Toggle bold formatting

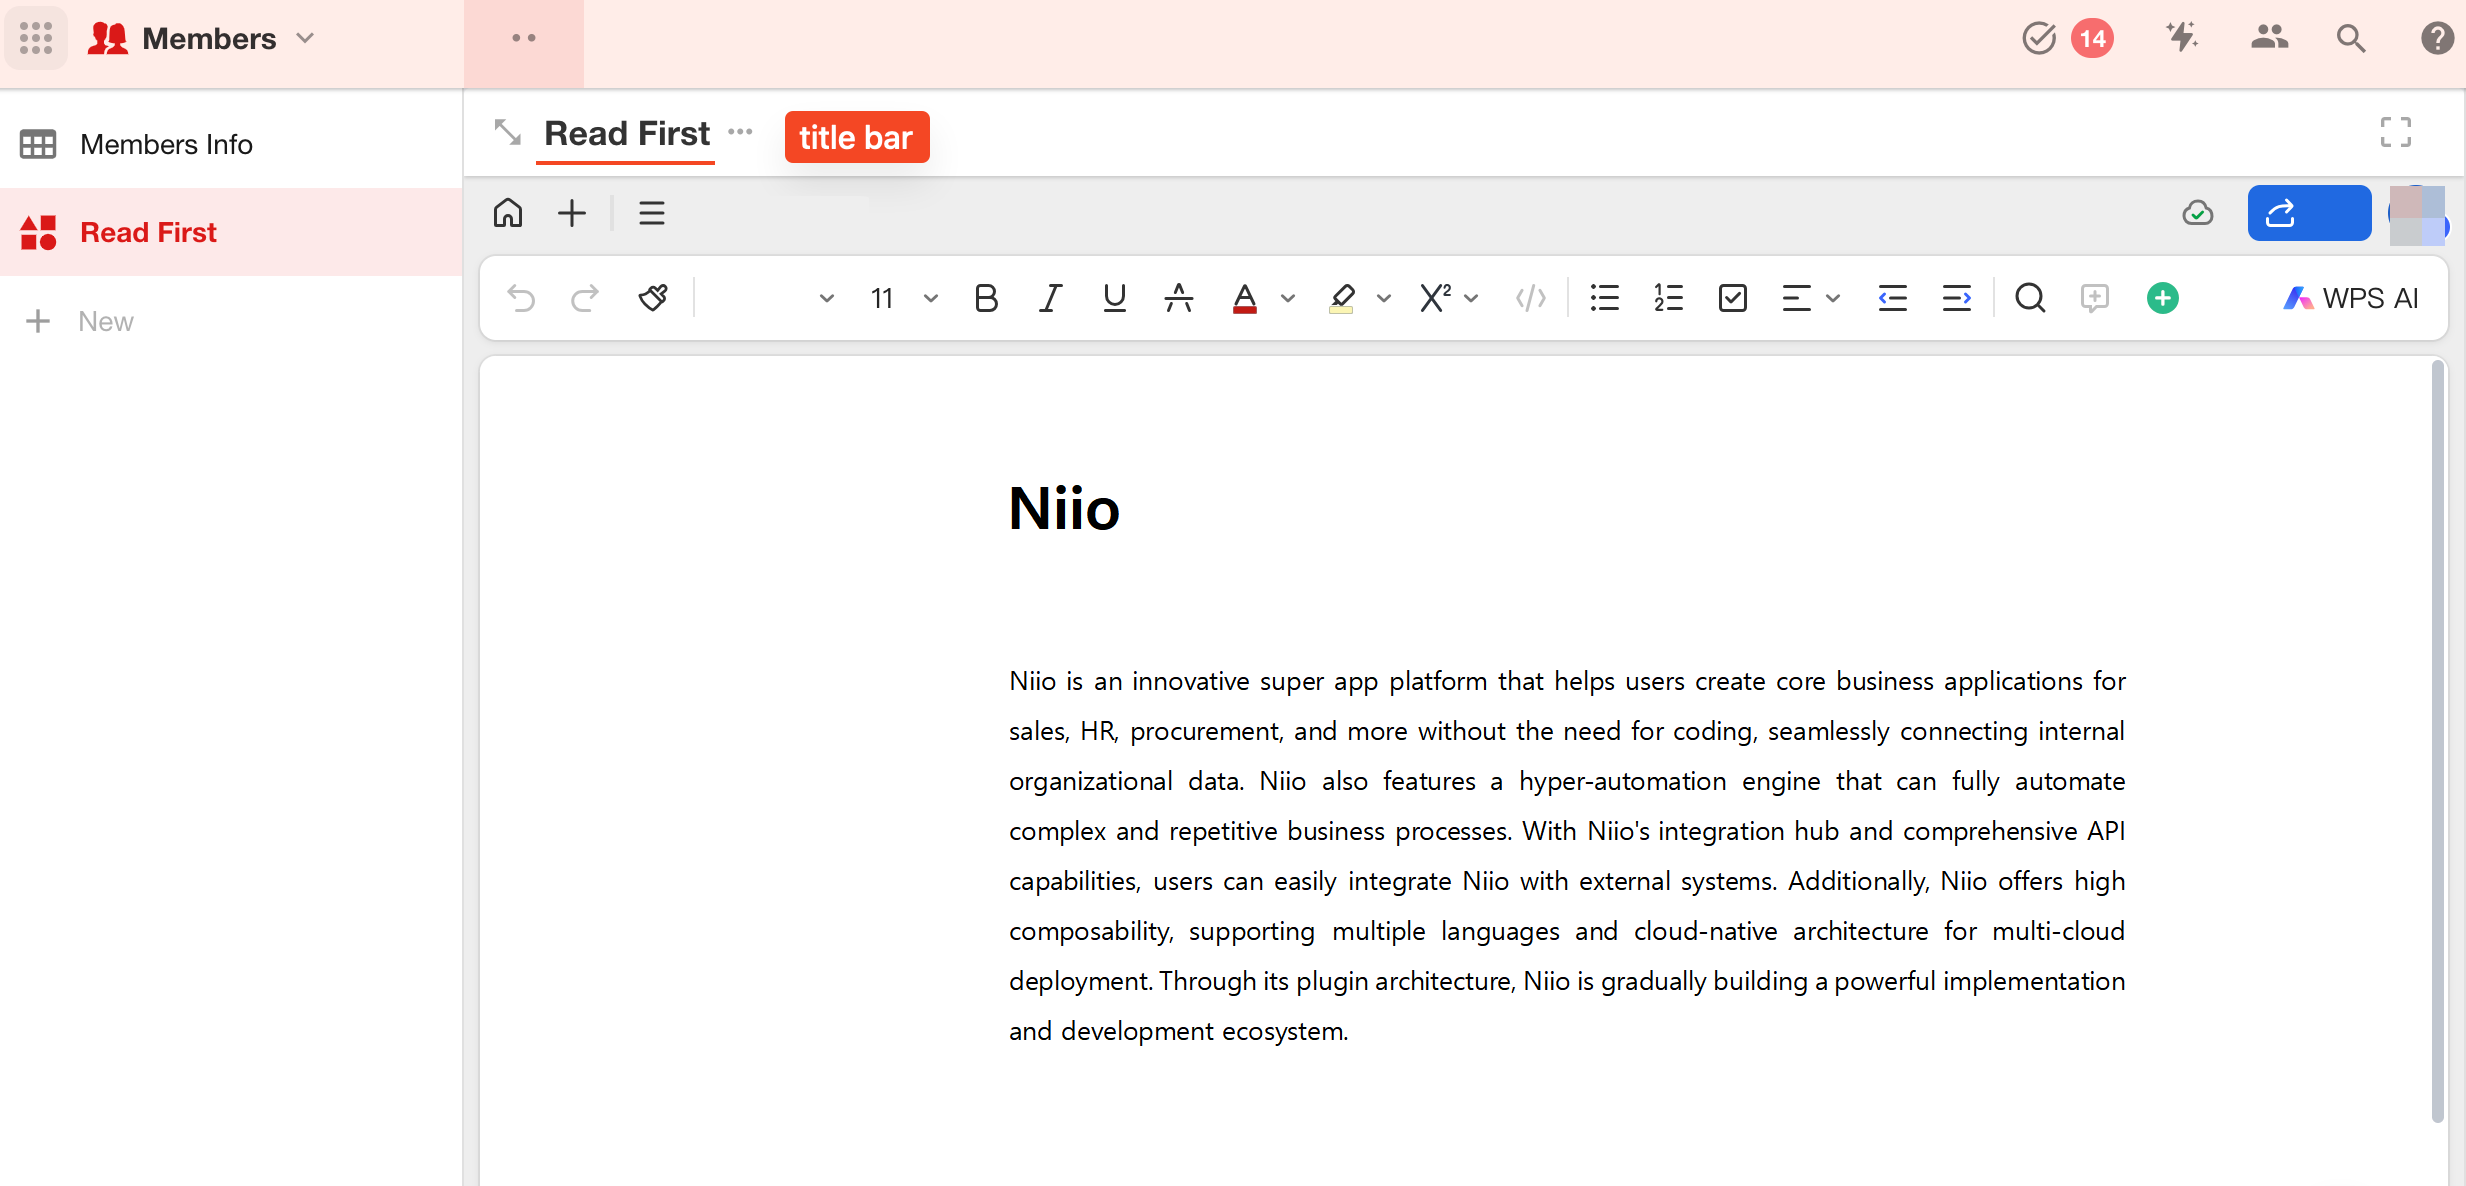click(x=986, y=298)
